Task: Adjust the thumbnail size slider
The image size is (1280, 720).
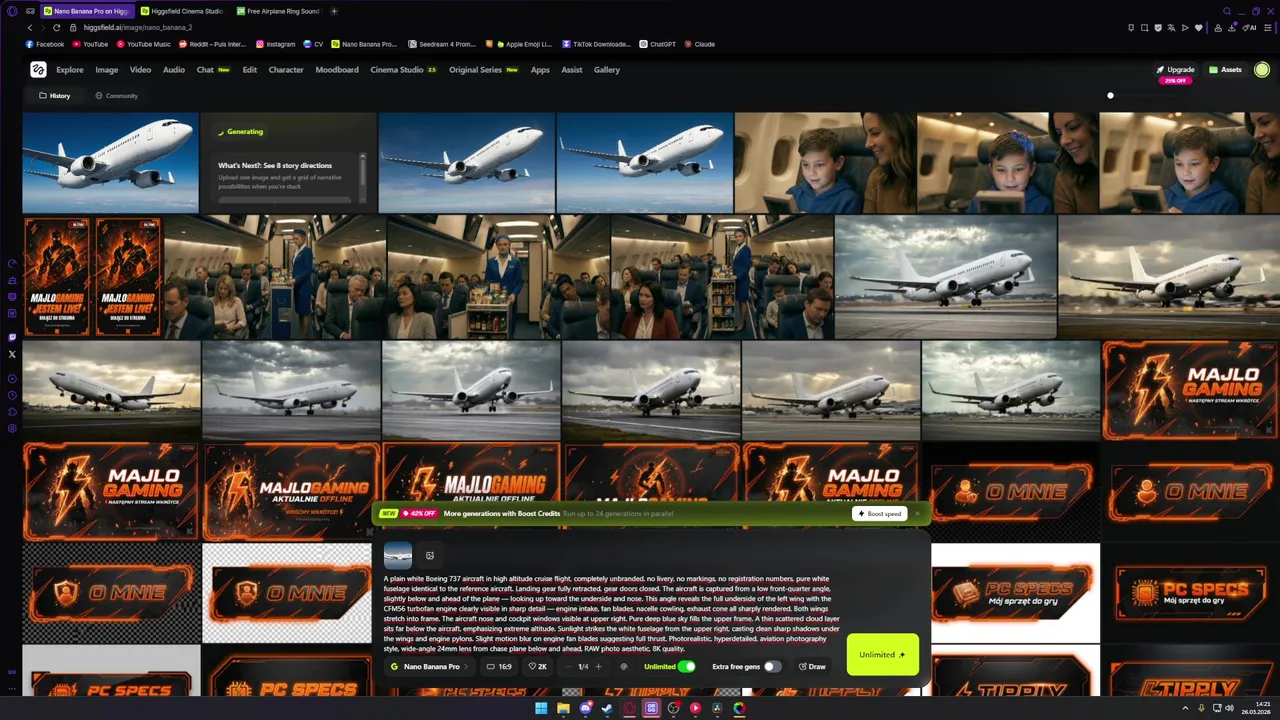Action: coord(1110,96)
